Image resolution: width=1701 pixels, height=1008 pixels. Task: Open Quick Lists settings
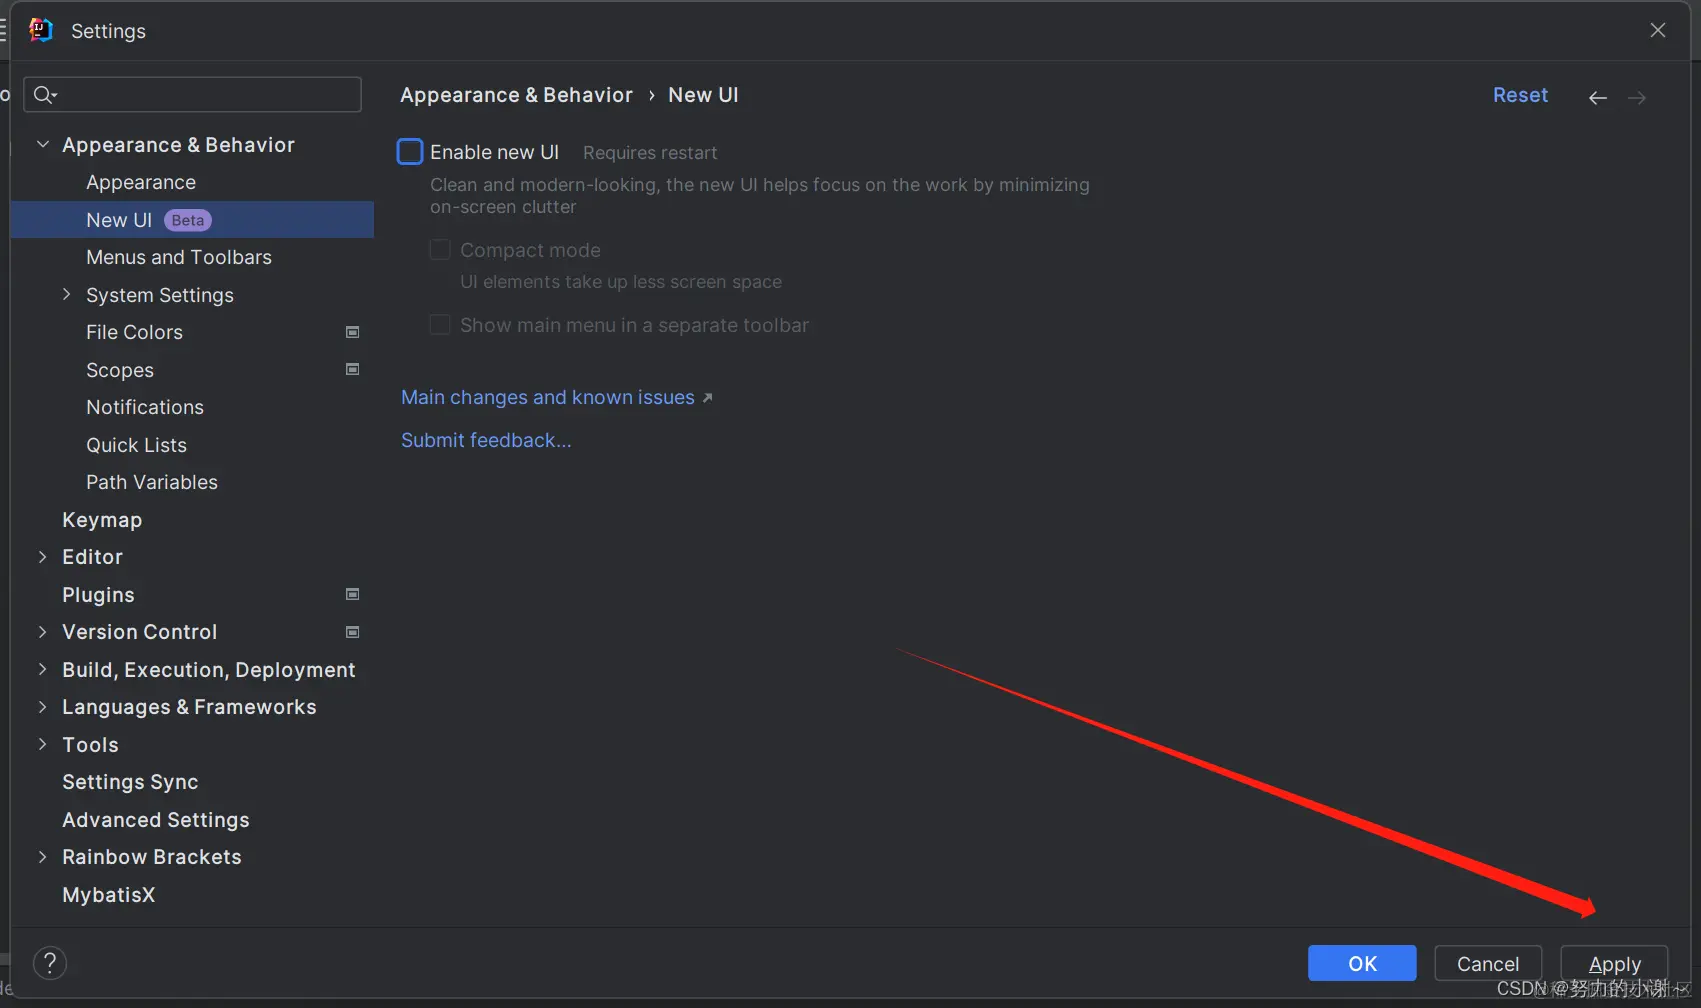pos(136,445)
